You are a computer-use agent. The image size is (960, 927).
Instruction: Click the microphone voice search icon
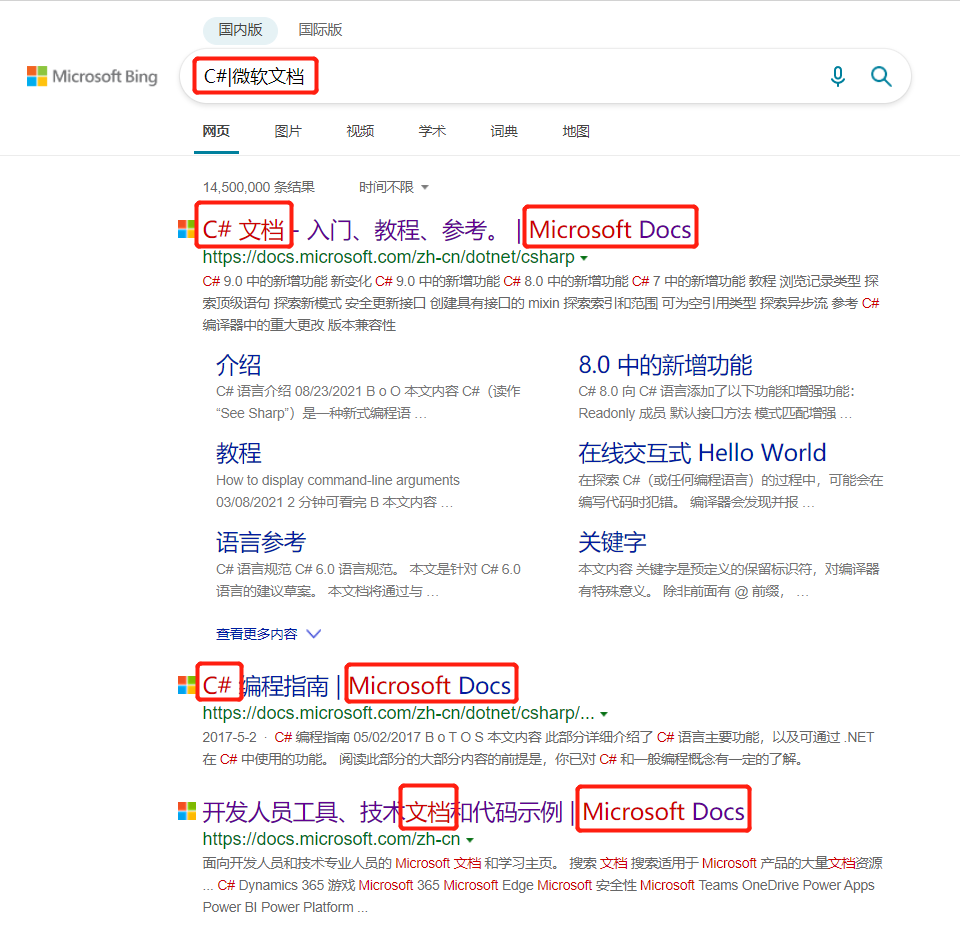[838, 77]
